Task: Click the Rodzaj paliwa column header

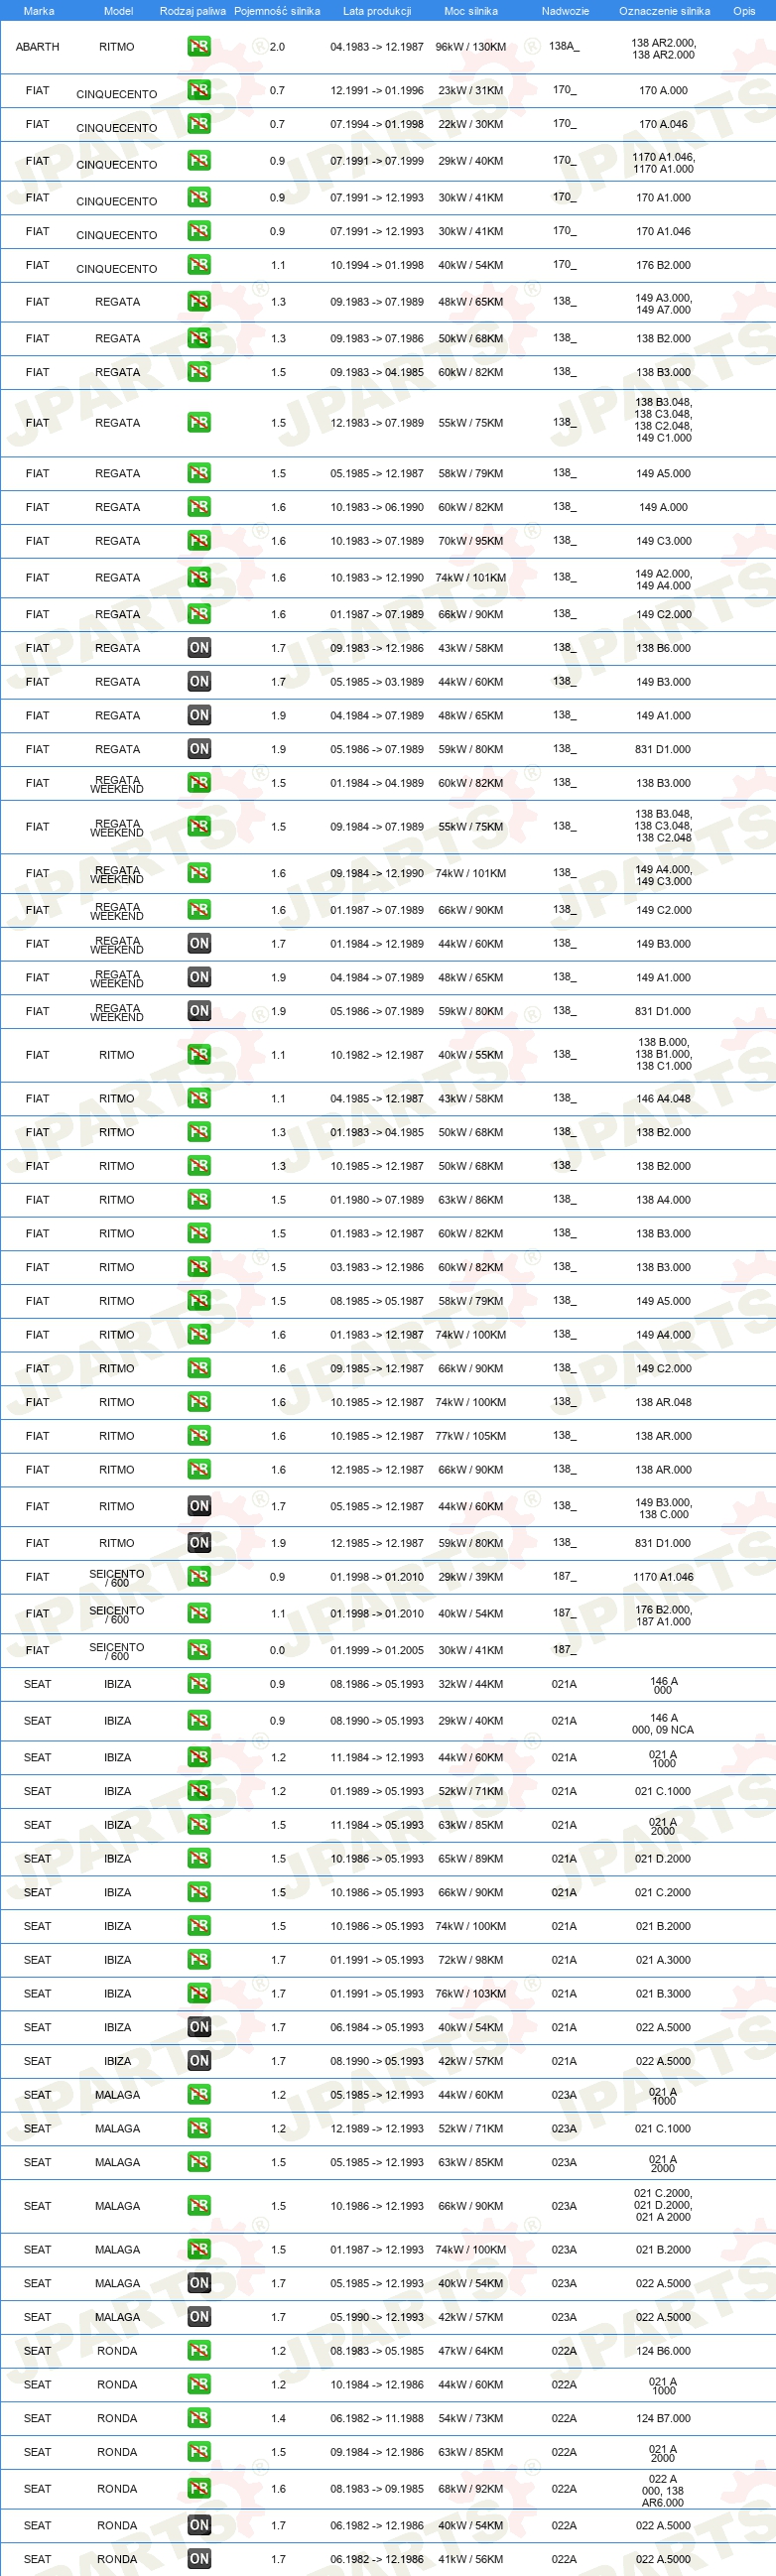Action: pos(193,11)
